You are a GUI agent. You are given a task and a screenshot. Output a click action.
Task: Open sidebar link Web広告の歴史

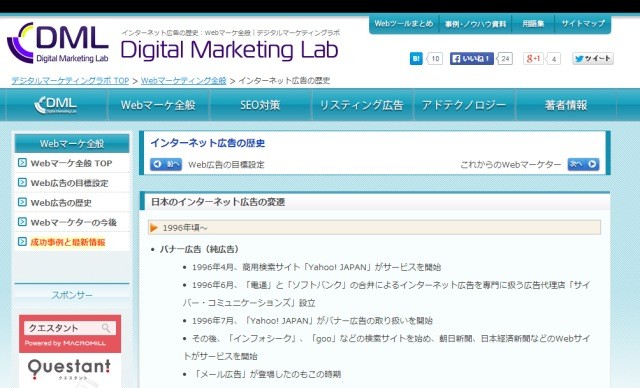point(61,203)
